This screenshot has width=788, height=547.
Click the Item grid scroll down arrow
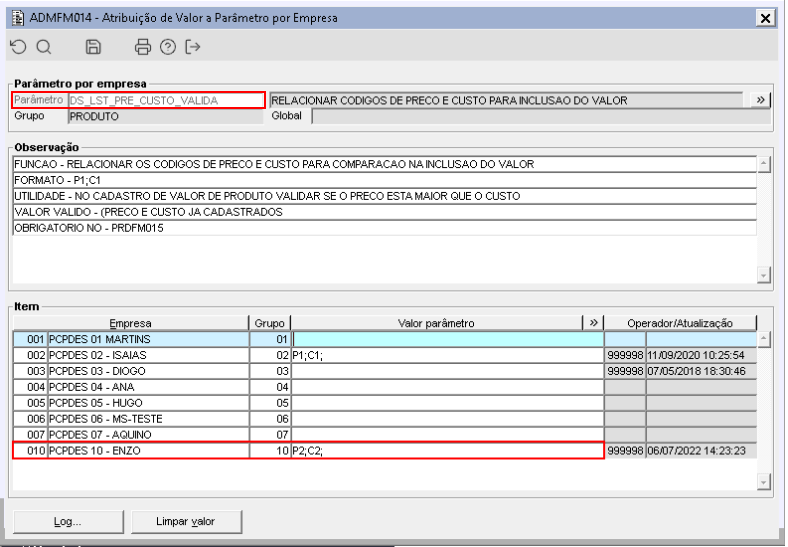pyautogui.click(x=764, y=483)
